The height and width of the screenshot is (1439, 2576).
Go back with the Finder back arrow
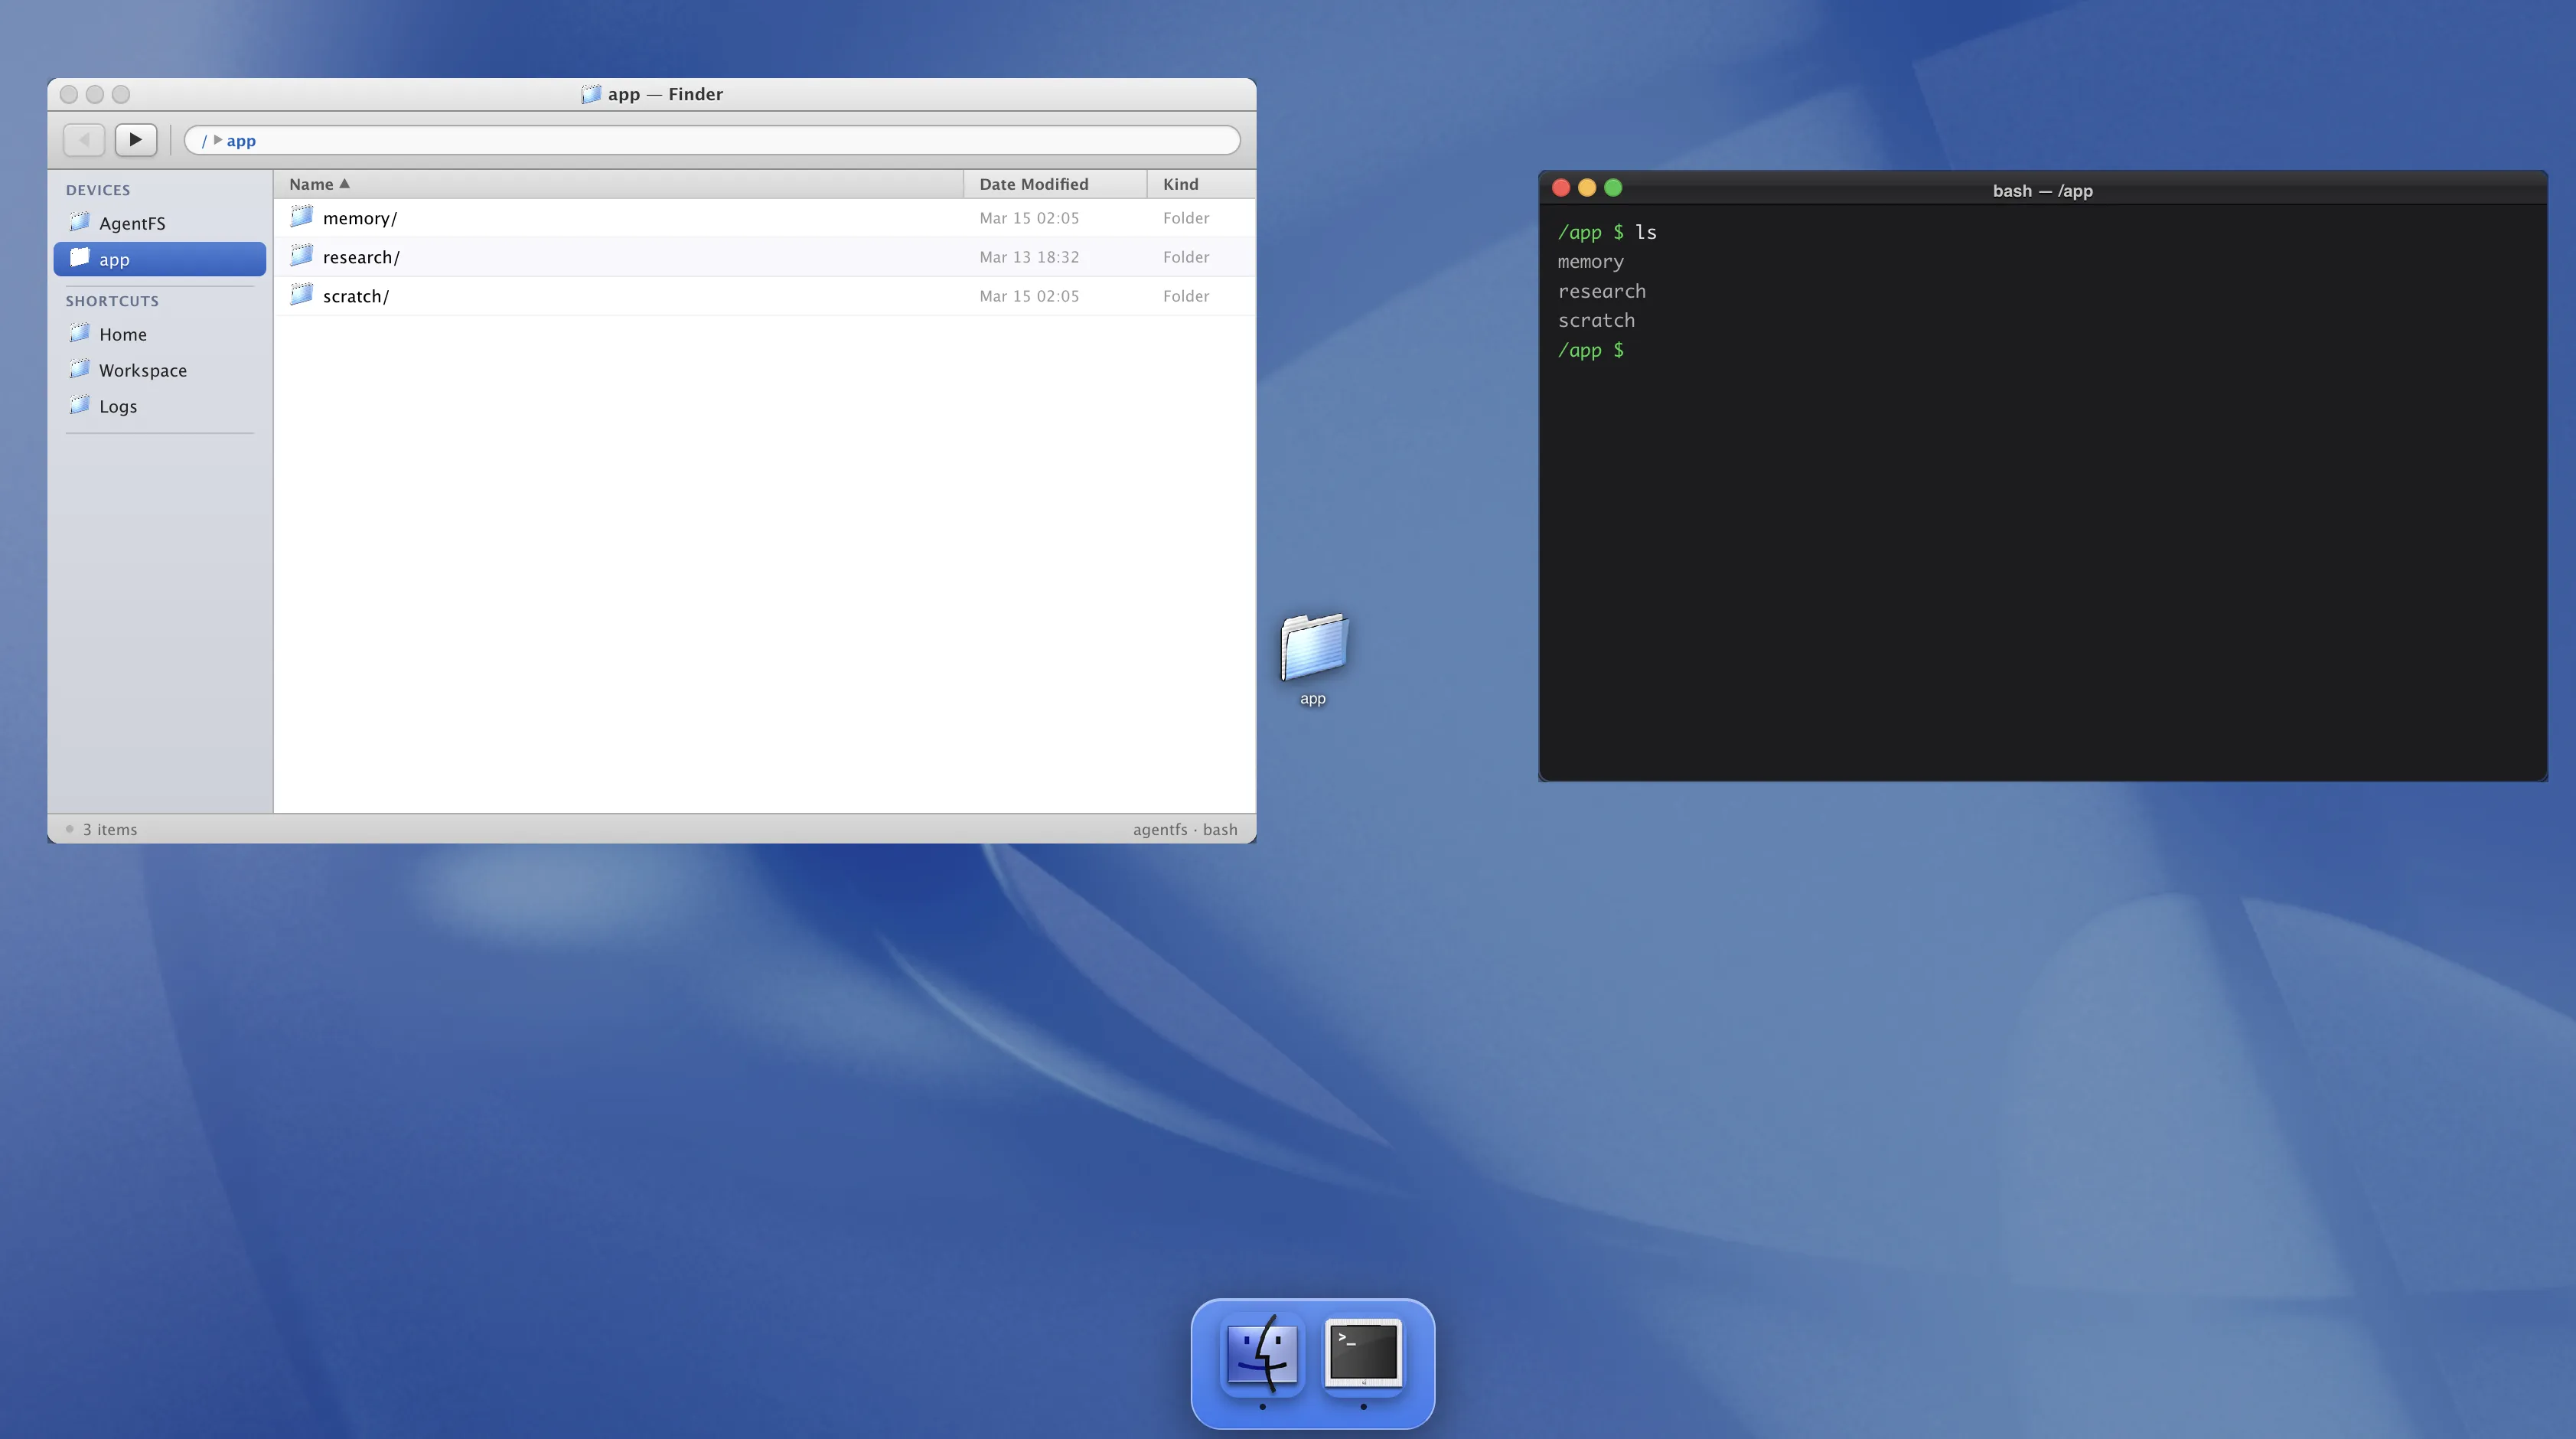point(84,140)
